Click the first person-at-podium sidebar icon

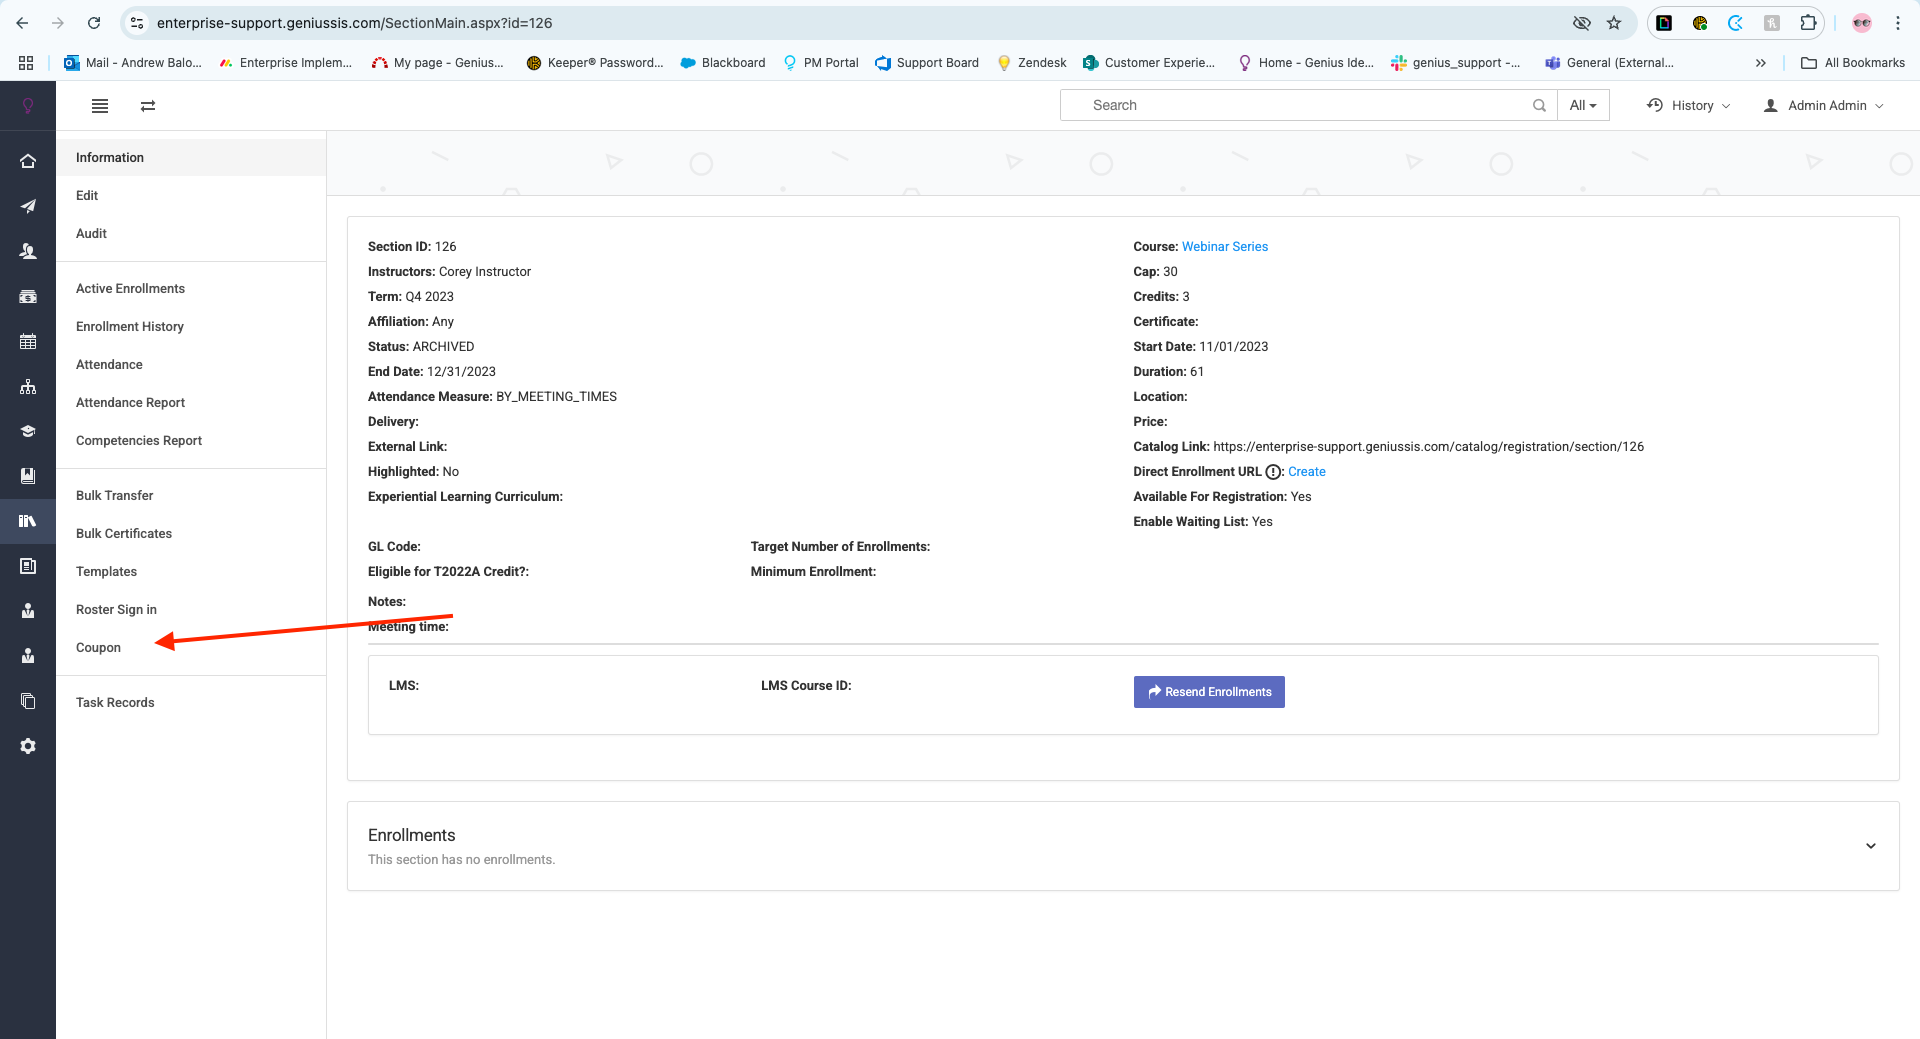coord(28,611)
